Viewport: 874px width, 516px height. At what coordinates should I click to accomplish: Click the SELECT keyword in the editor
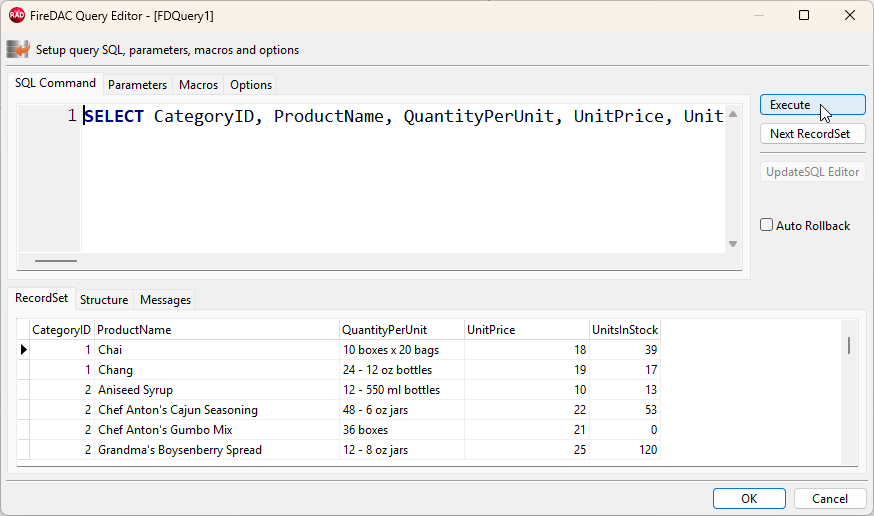[x=114, y=116]
